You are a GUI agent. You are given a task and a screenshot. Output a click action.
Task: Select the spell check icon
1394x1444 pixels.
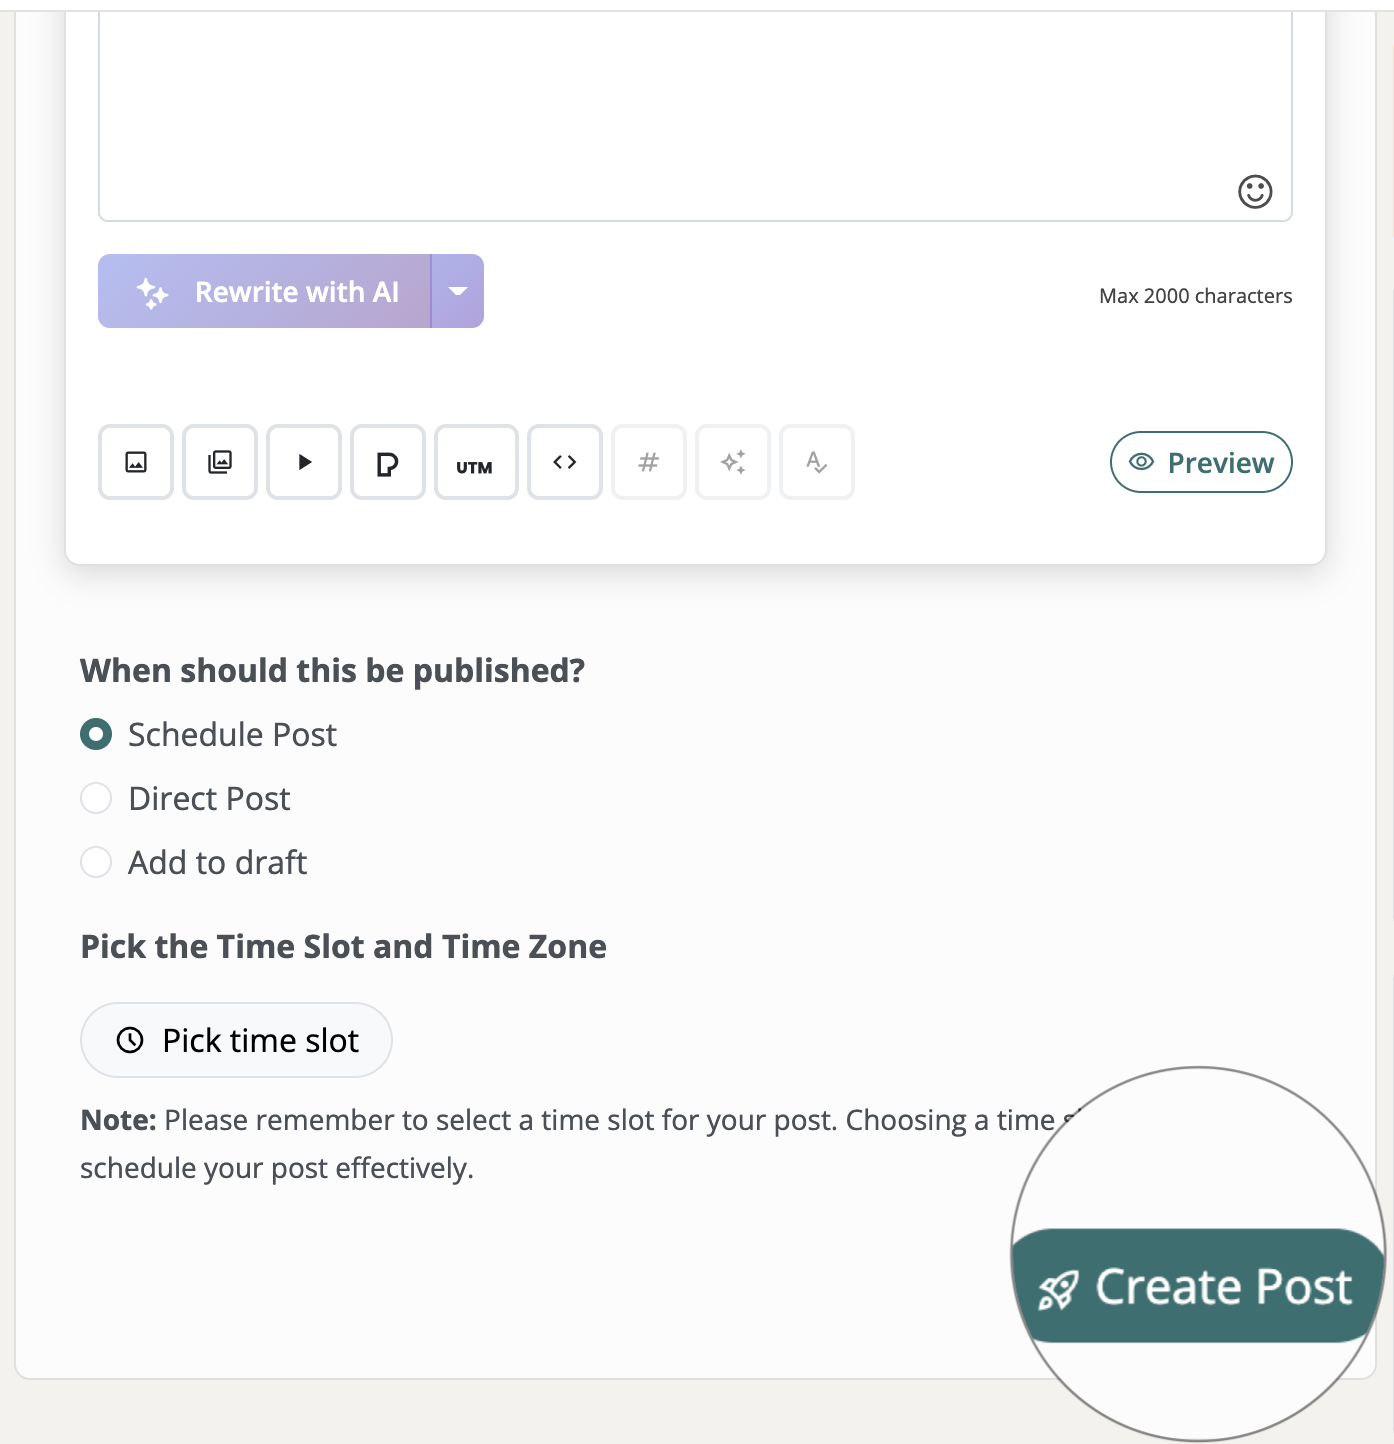click(816, 462)
